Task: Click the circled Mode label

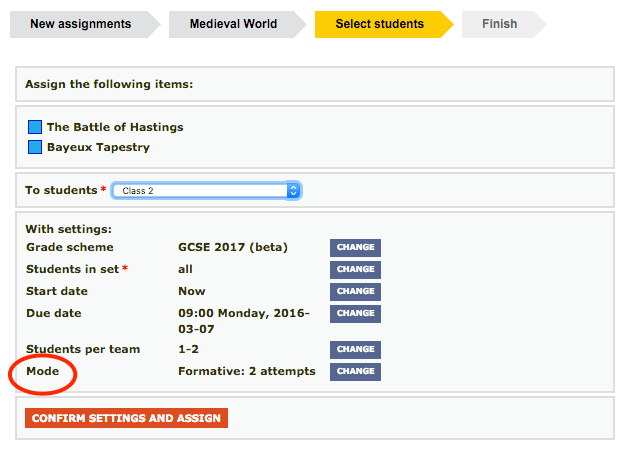Action: 43,371
